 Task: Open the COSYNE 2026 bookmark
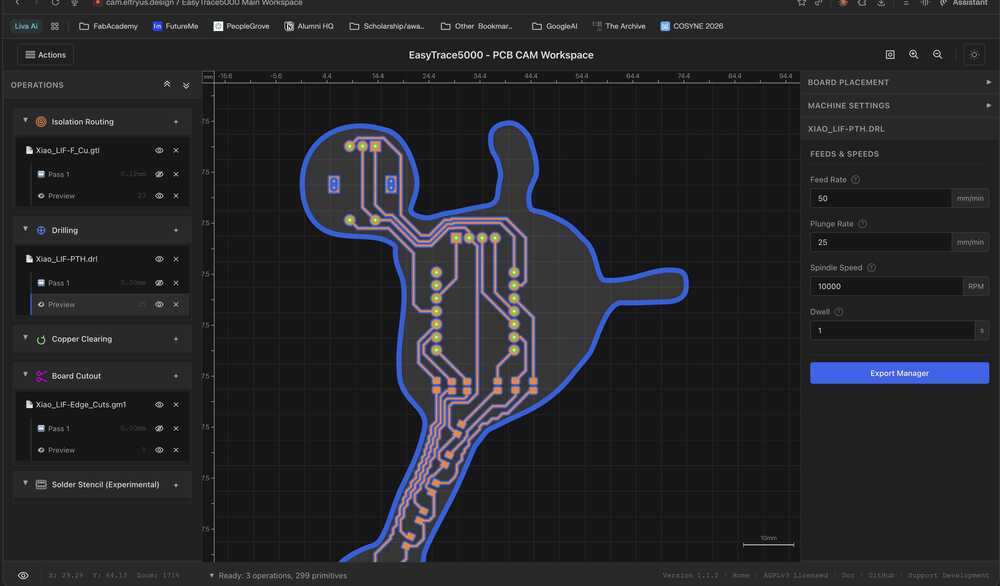point(692,26)
